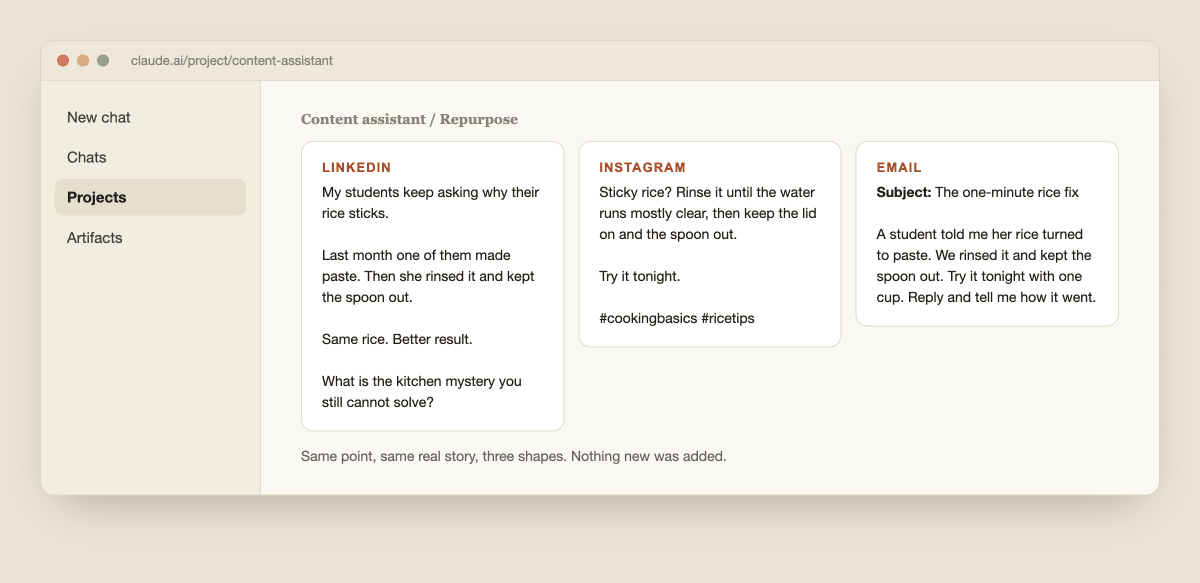The height and width of the screenshot is (583, 1200).
Task: Click the 'Same point, same real story' footer note
Action: [x=513, y=456]
